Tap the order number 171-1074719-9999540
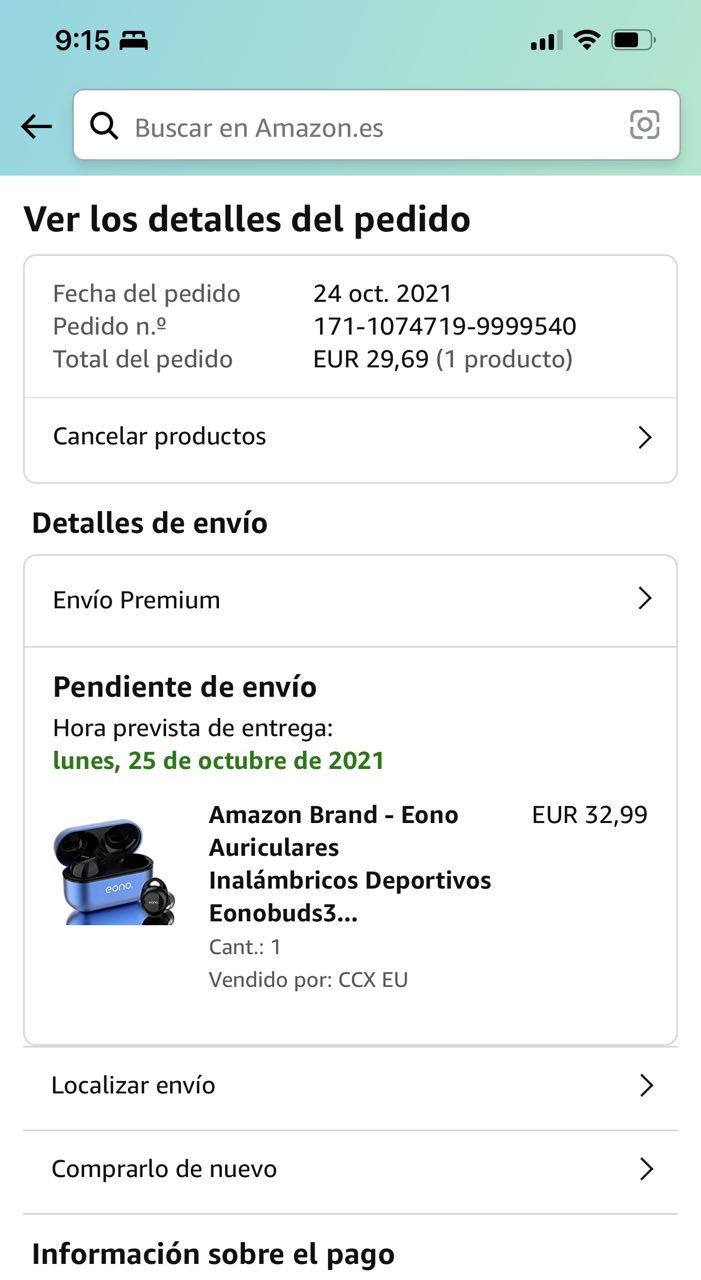This screenshot has width=701, height=1280. tap(444, 326)
